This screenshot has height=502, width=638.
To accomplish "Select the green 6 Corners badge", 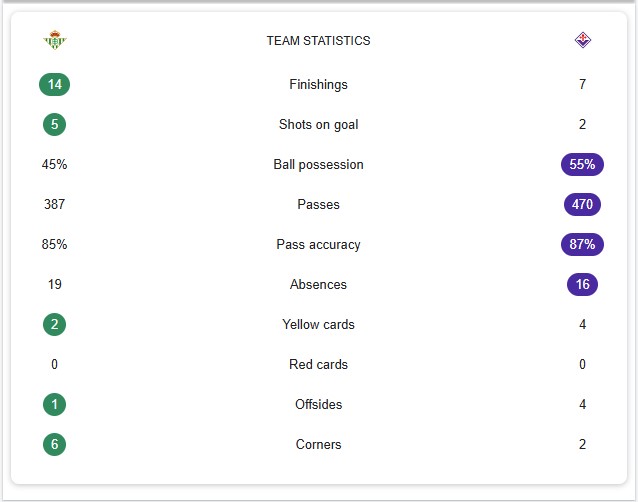I will pos(55,444).
